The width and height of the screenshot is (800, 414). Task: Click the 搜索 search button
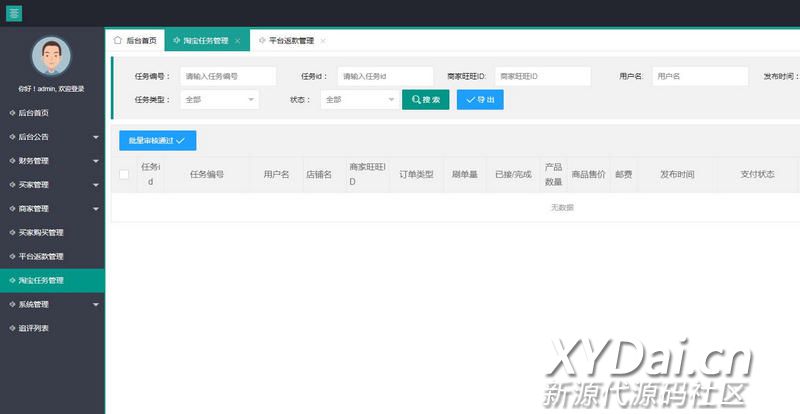coord(426,100)
